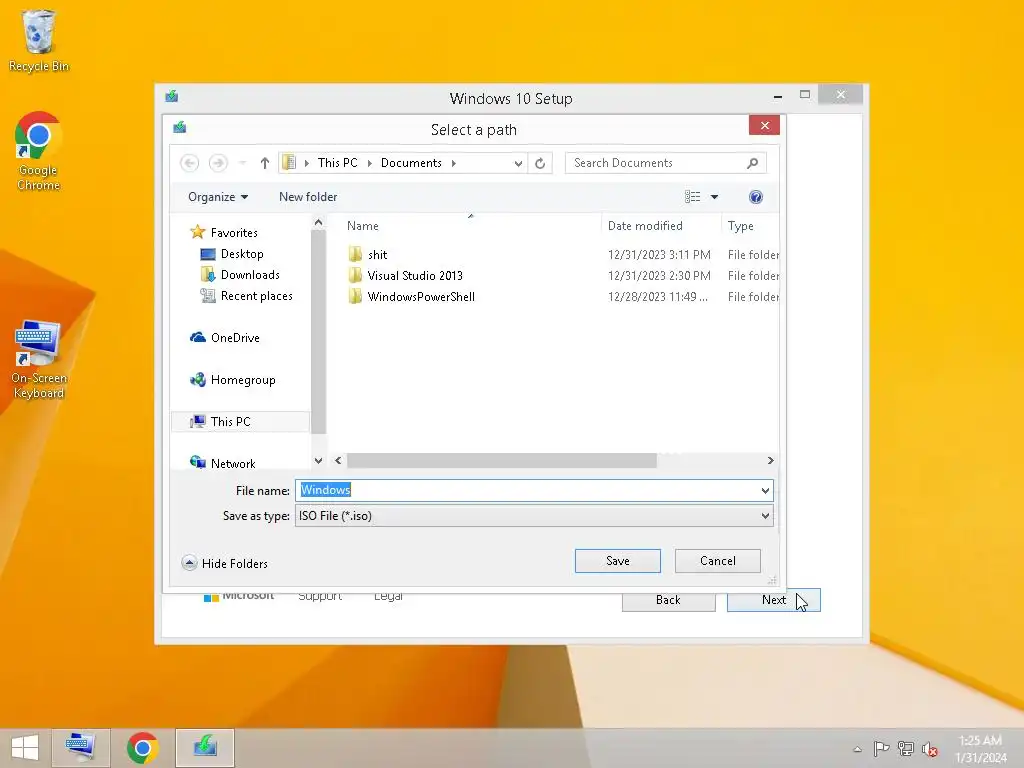Expand the address bar history dropdown

tap(518, 163)
